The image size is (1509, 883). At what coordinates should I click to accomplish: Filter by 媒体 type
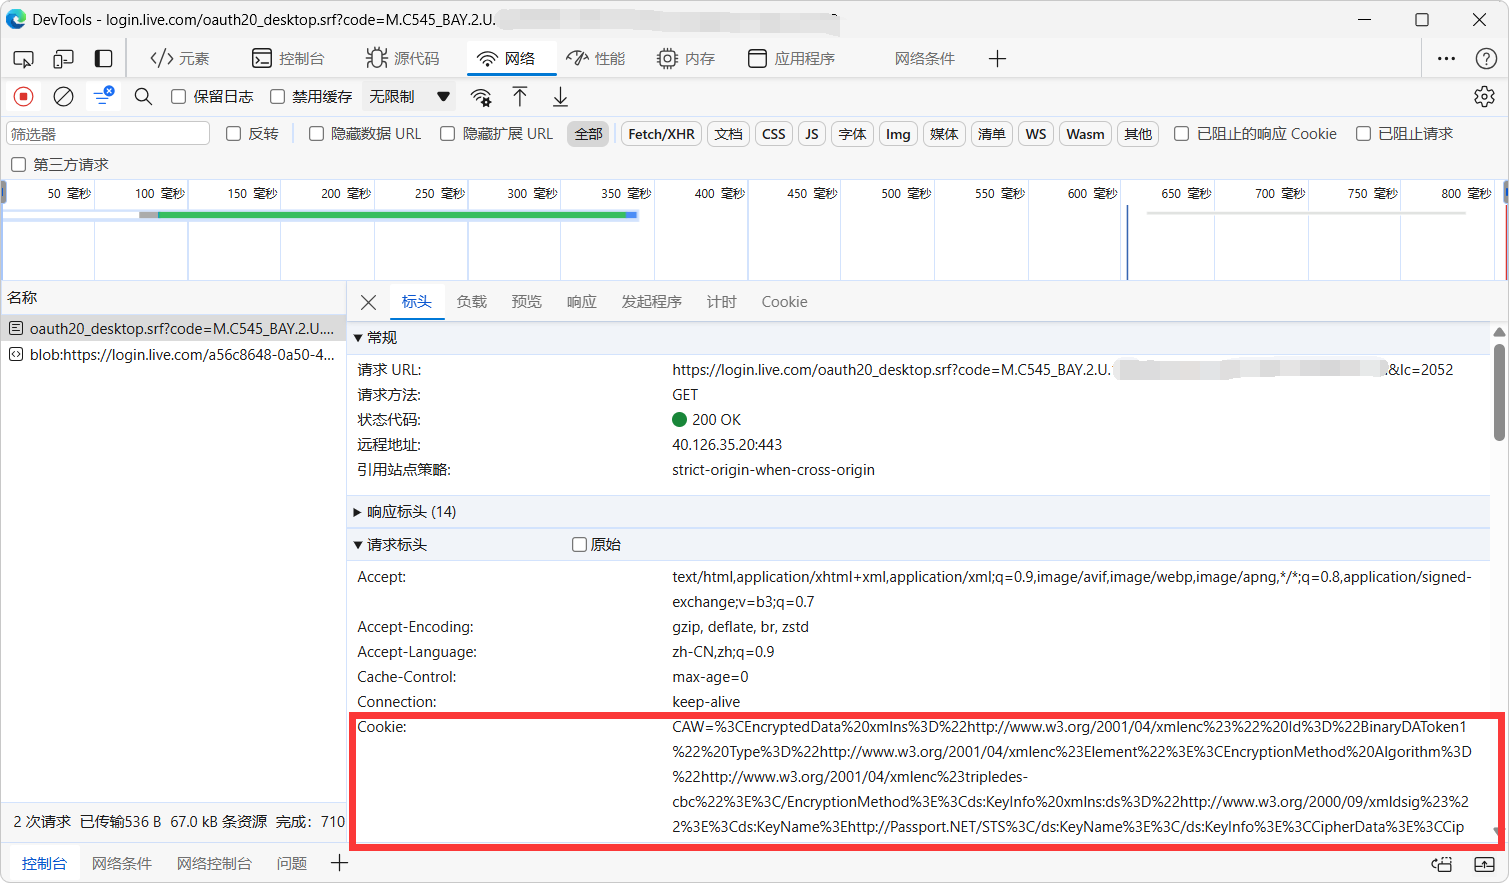[944, 134]
